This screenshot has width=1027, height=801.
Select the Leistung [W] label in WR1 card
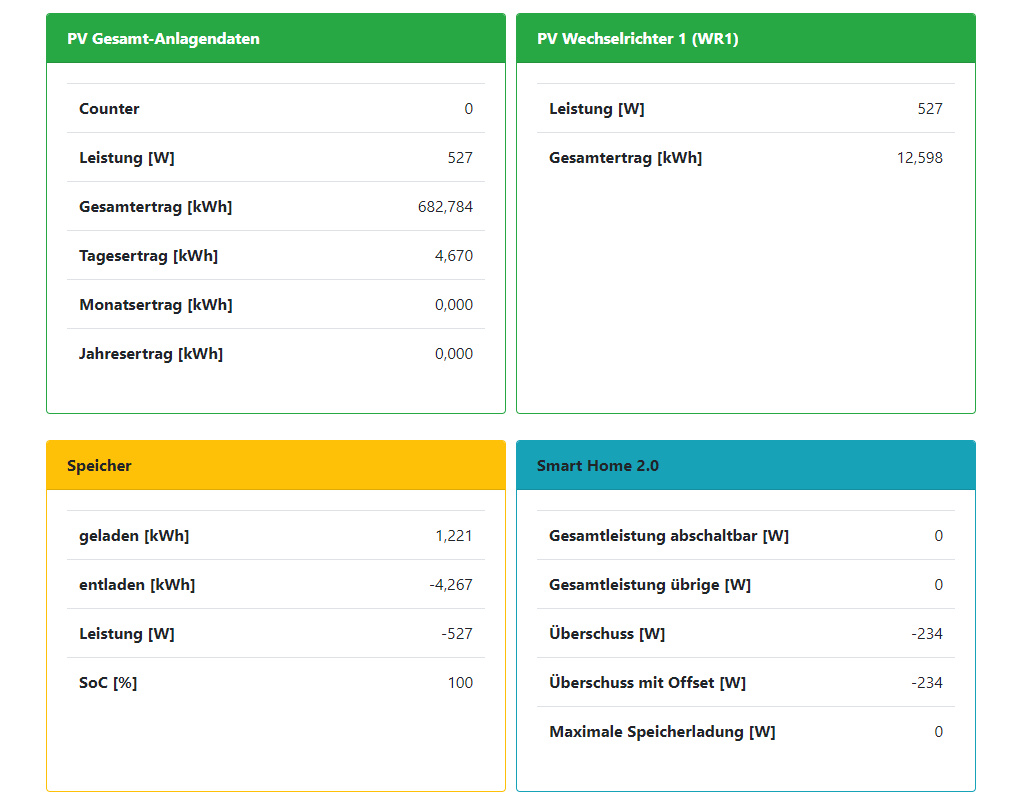pos(596,109)
